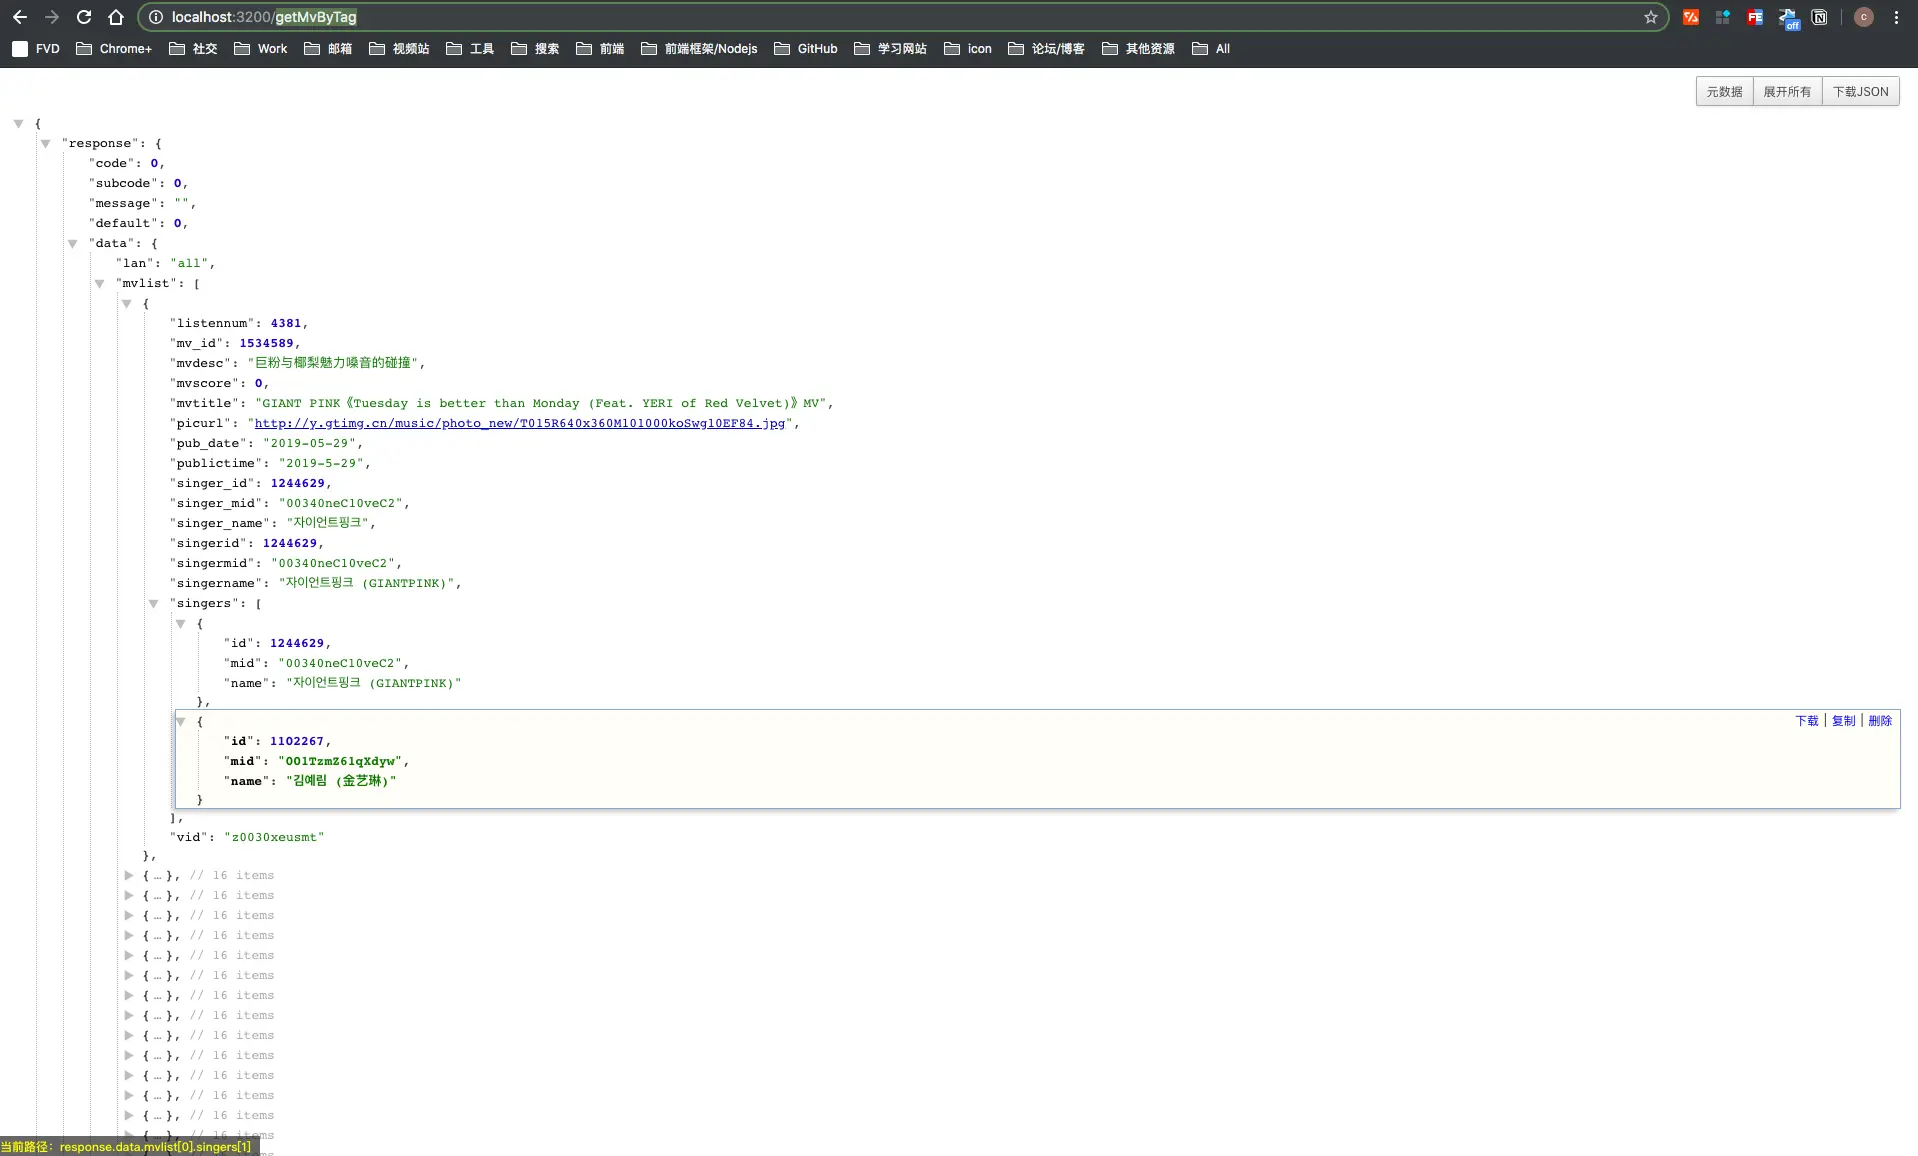The image size is (1918, 1156).
Task: Click 复制 link on highlighted node
Action: tap(1843, 721)
